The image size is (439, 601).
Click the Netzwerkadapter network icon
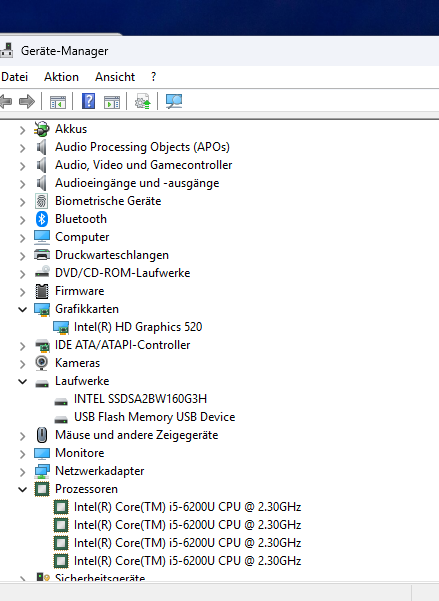41,471
